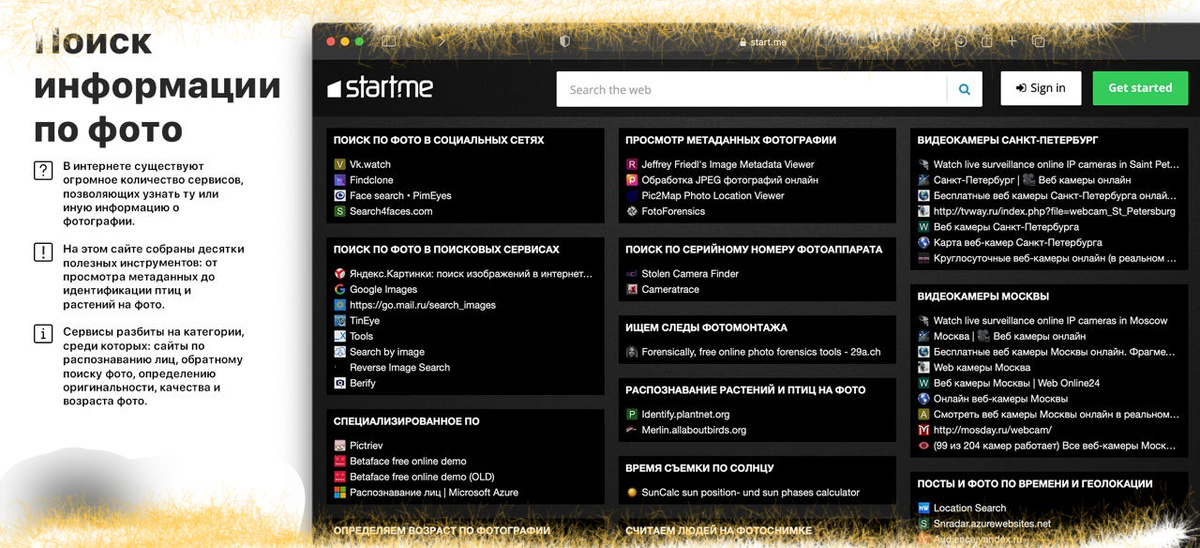Click the Jeffrey Friedl's Metadata Viewer favicon
The width and height of the screenshot is (1200, 548).
tap(632, 164)
